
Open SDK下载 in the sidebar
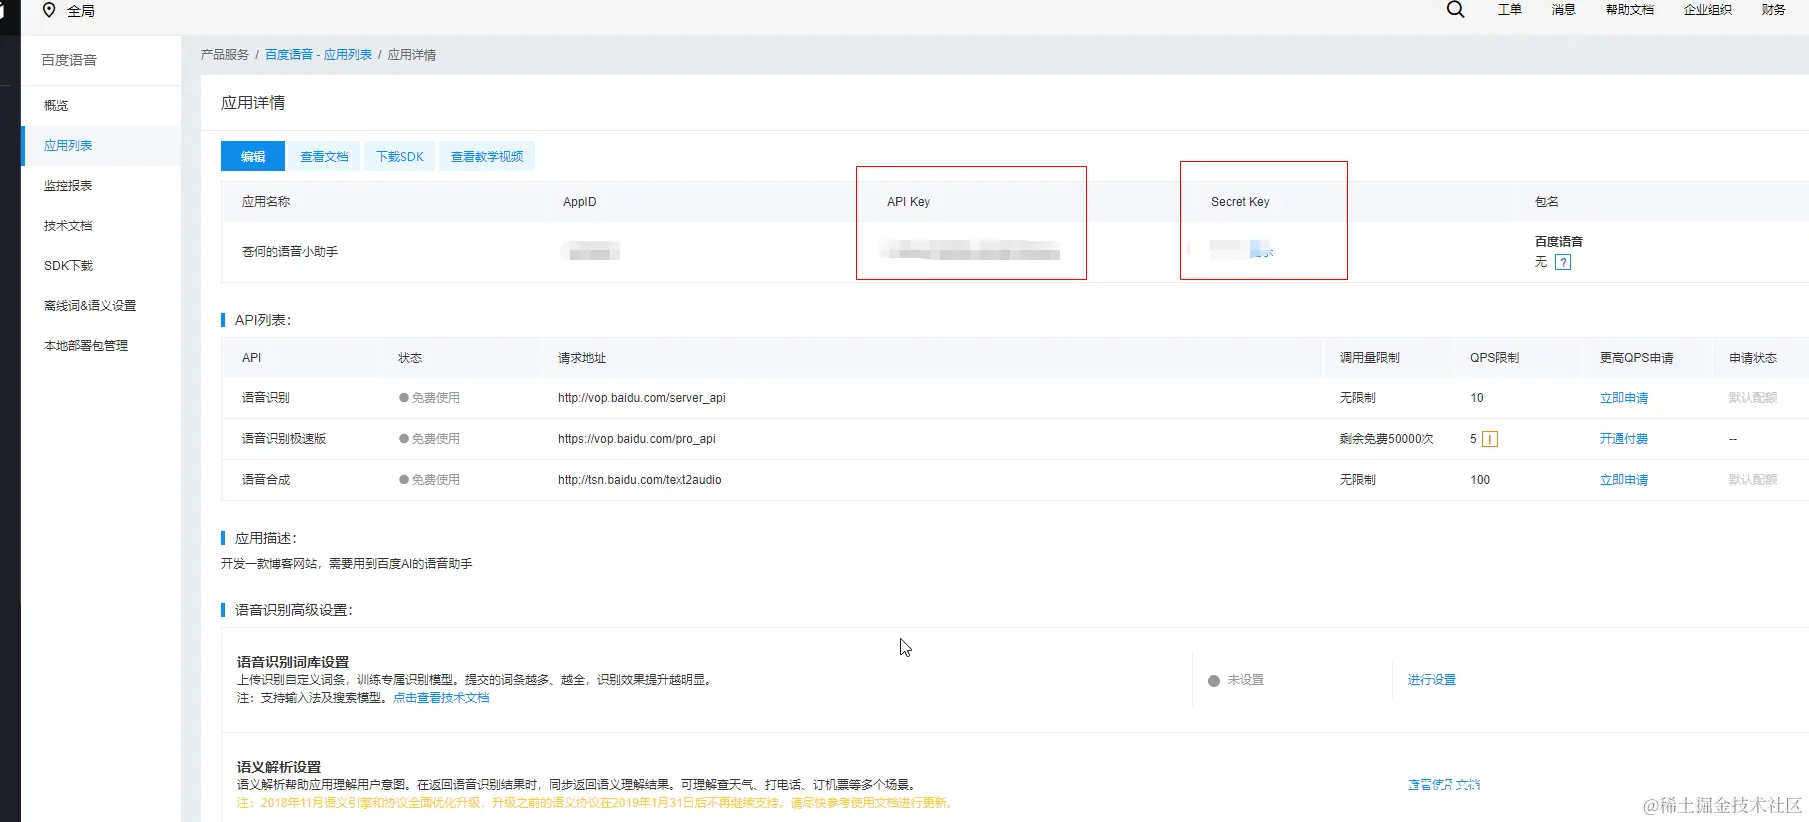click(68, 265)
